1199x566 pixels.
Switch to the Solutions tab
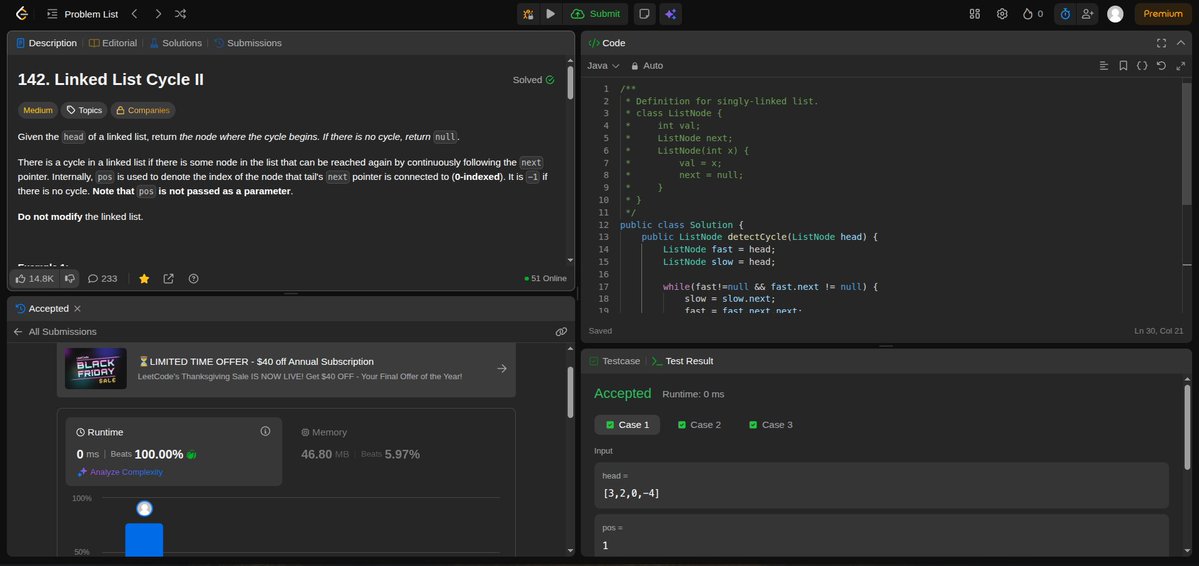(175, 43)
